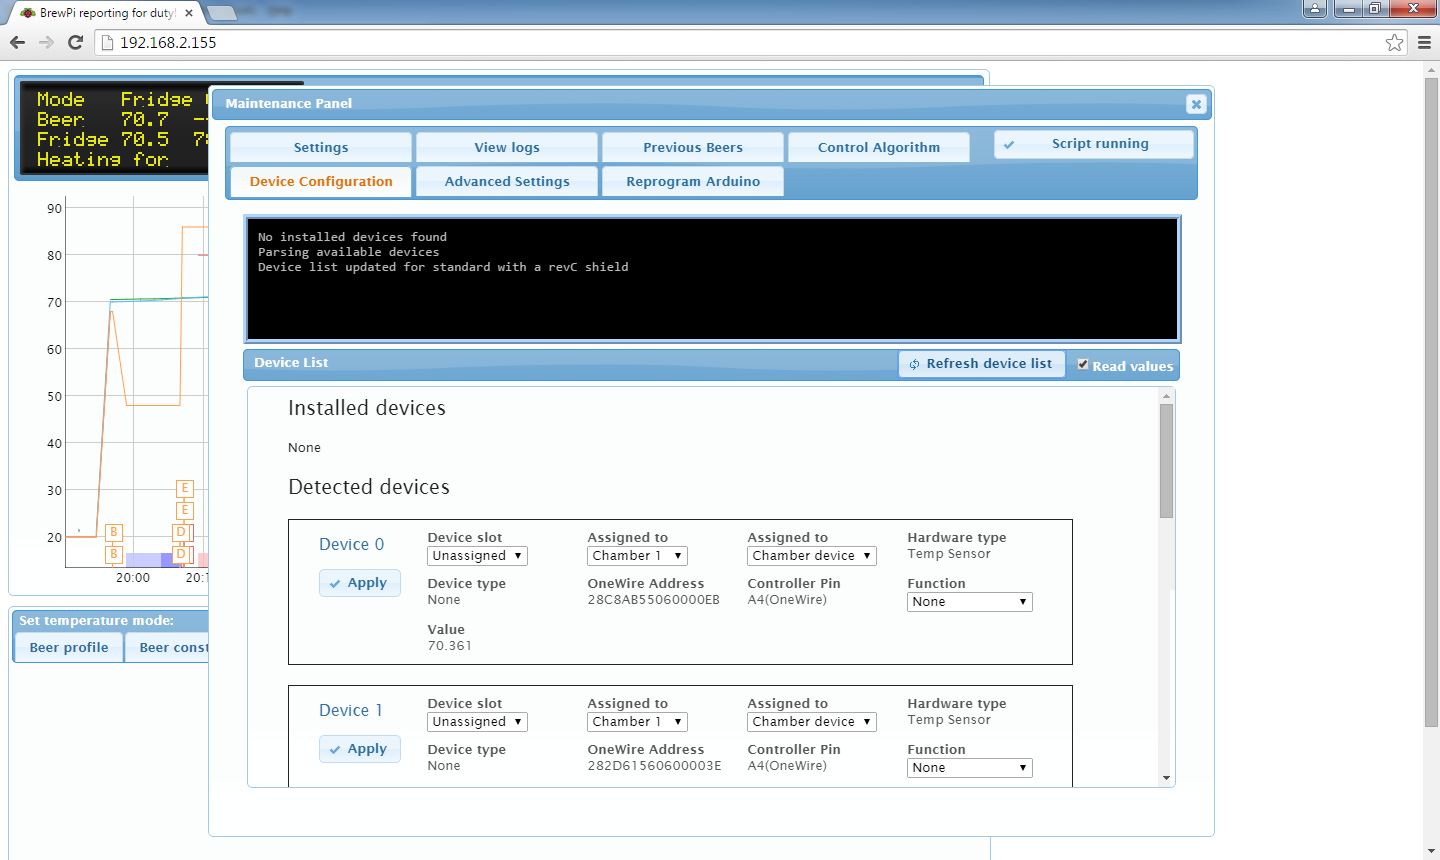Click the refresh icon on Refresh device list
The image size is (1440, 860).
(x=914, y=364)
